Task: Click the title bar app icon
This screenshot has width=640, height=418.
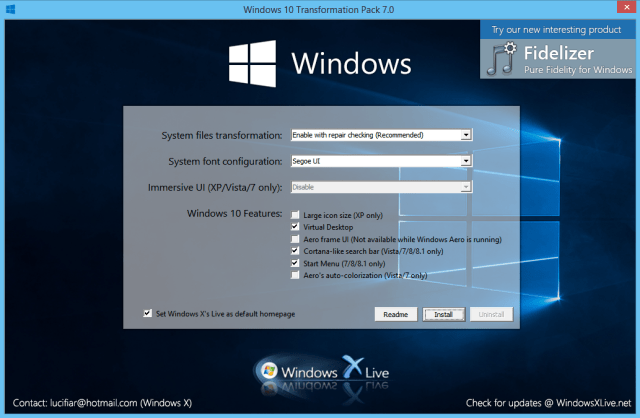Action: [10, 9]
